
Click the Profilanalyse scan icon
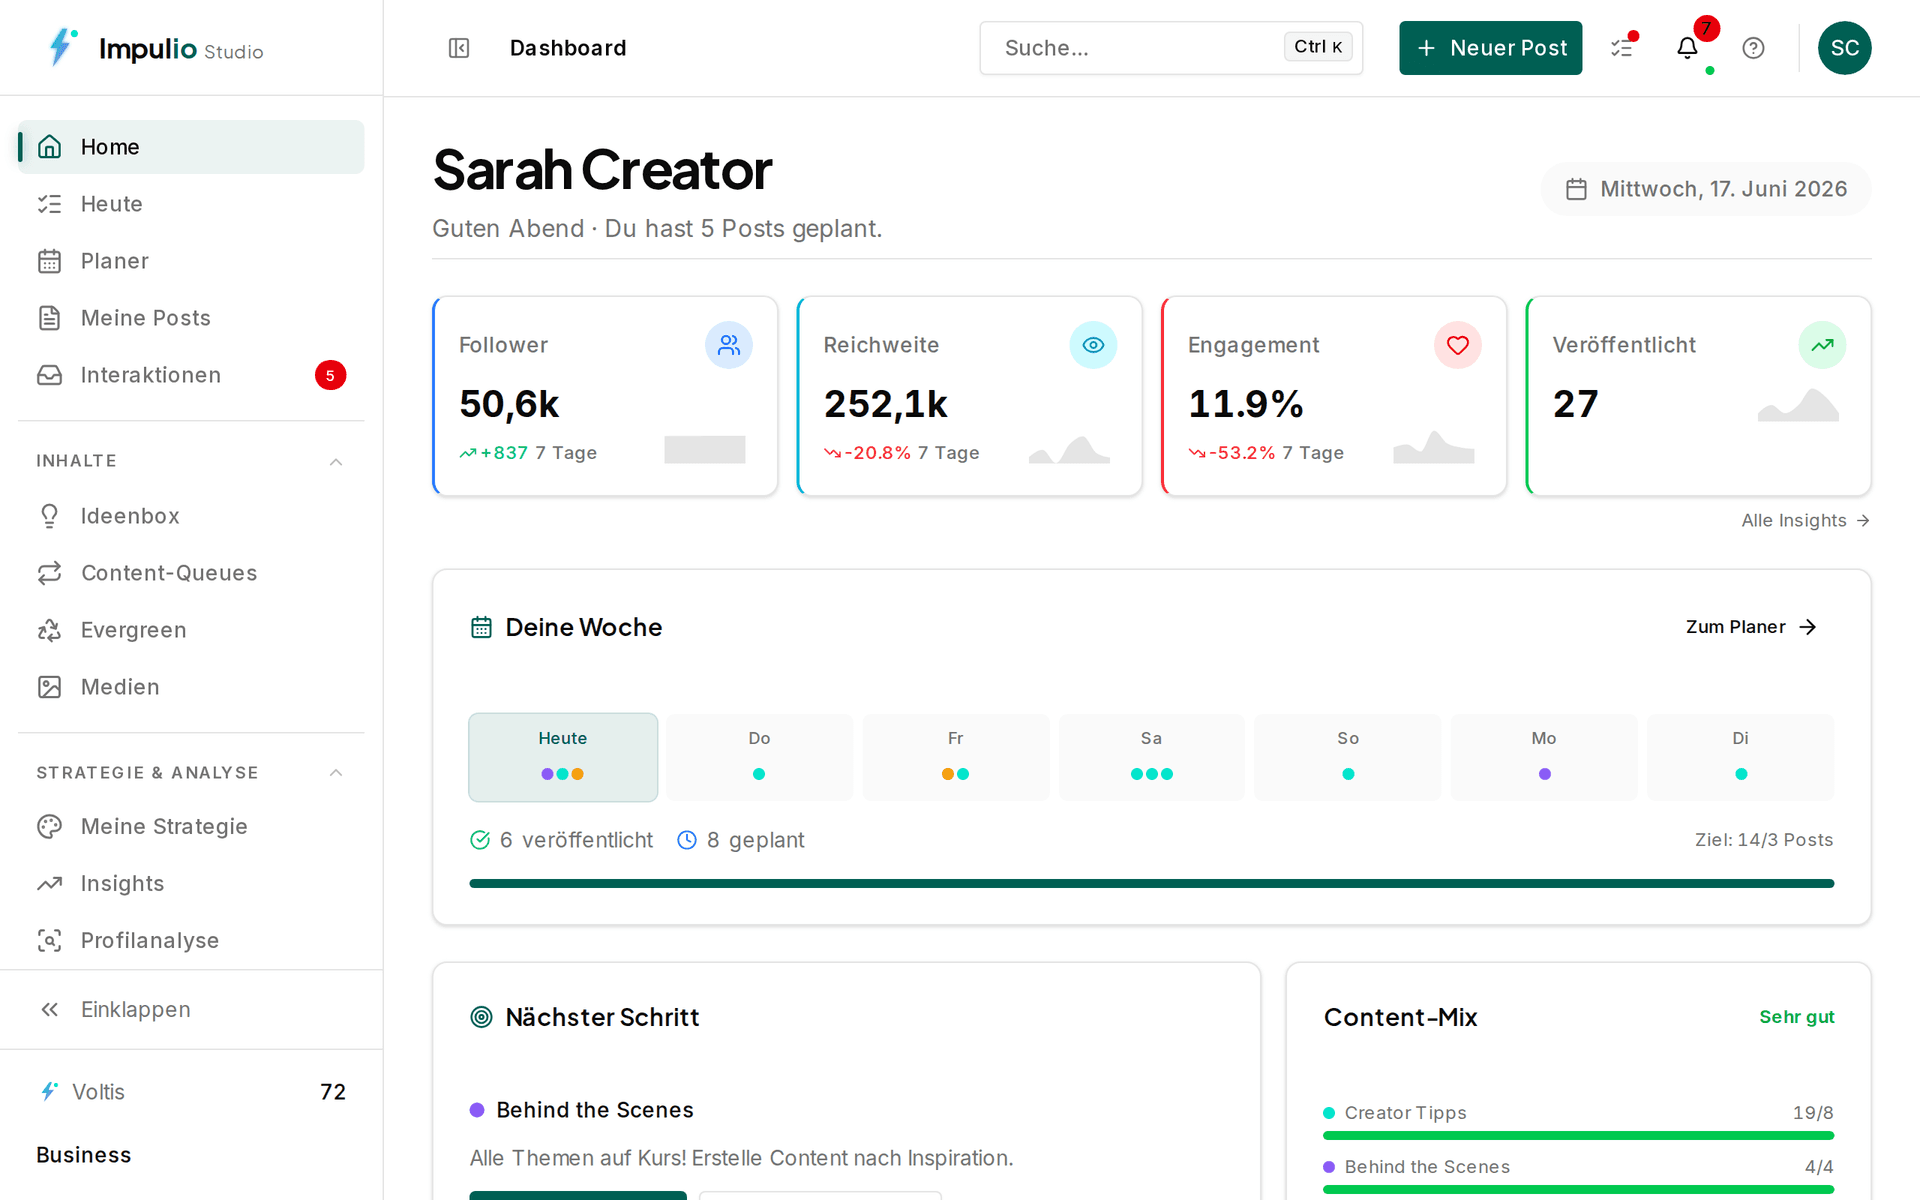click(50, 941)
